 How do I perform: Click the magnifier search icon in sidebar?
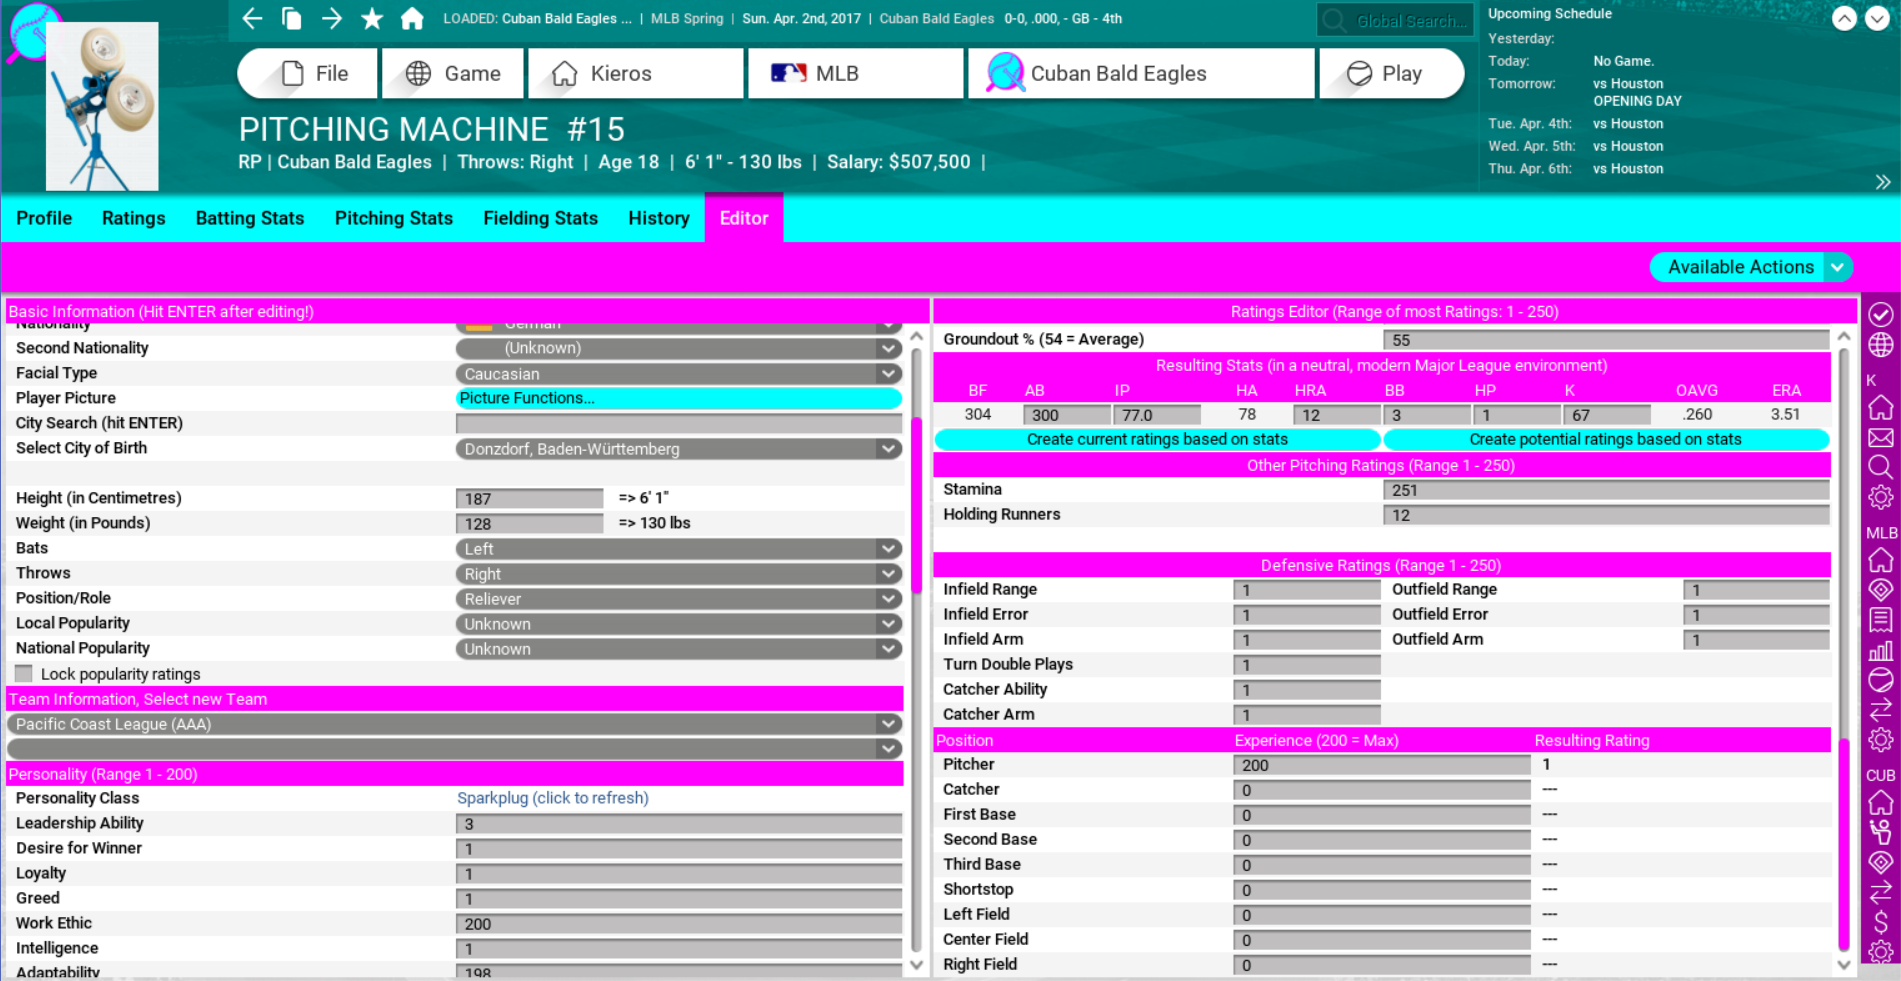point(1881,467)
